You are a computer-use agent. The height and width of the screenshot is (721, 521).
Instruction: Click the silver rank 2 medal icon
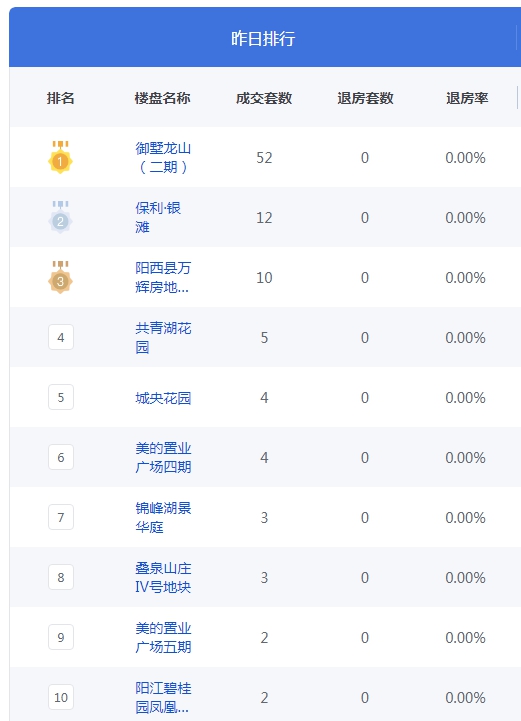(x=60, y=217)
